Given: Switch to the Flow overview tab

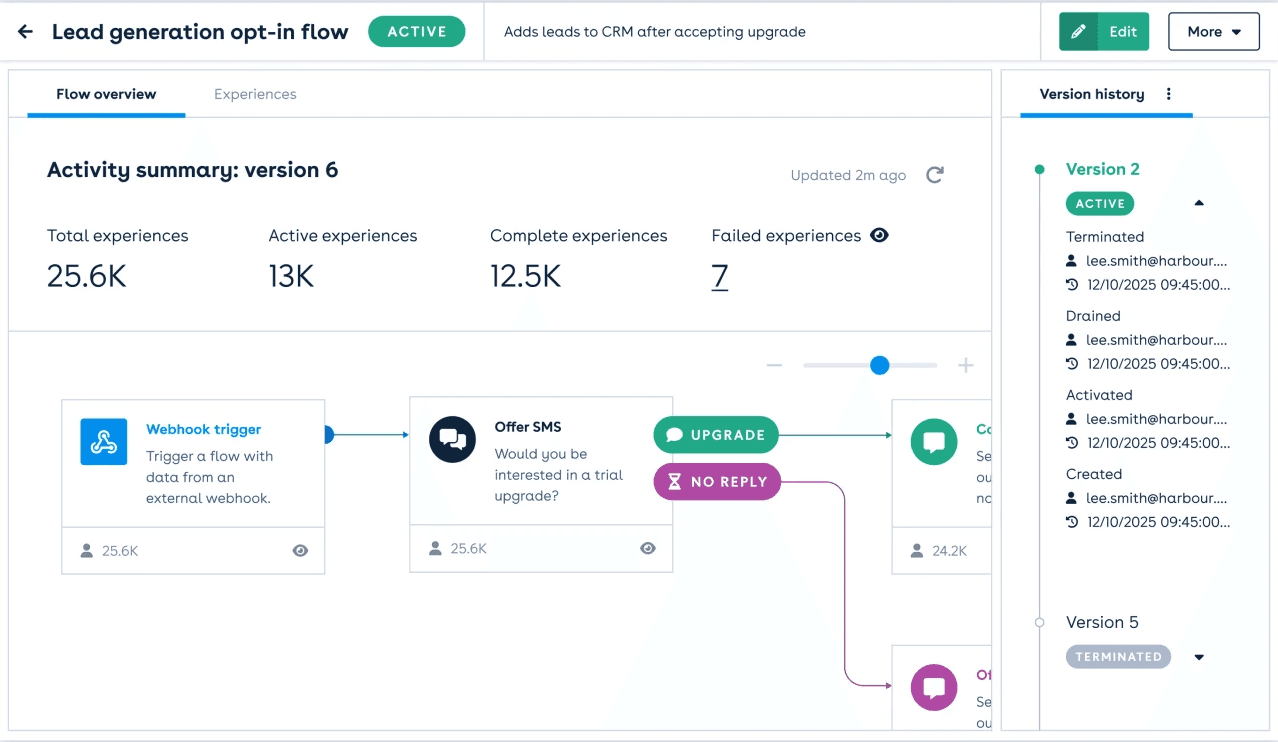Looking at the screenshot, I should coord(106,94).
